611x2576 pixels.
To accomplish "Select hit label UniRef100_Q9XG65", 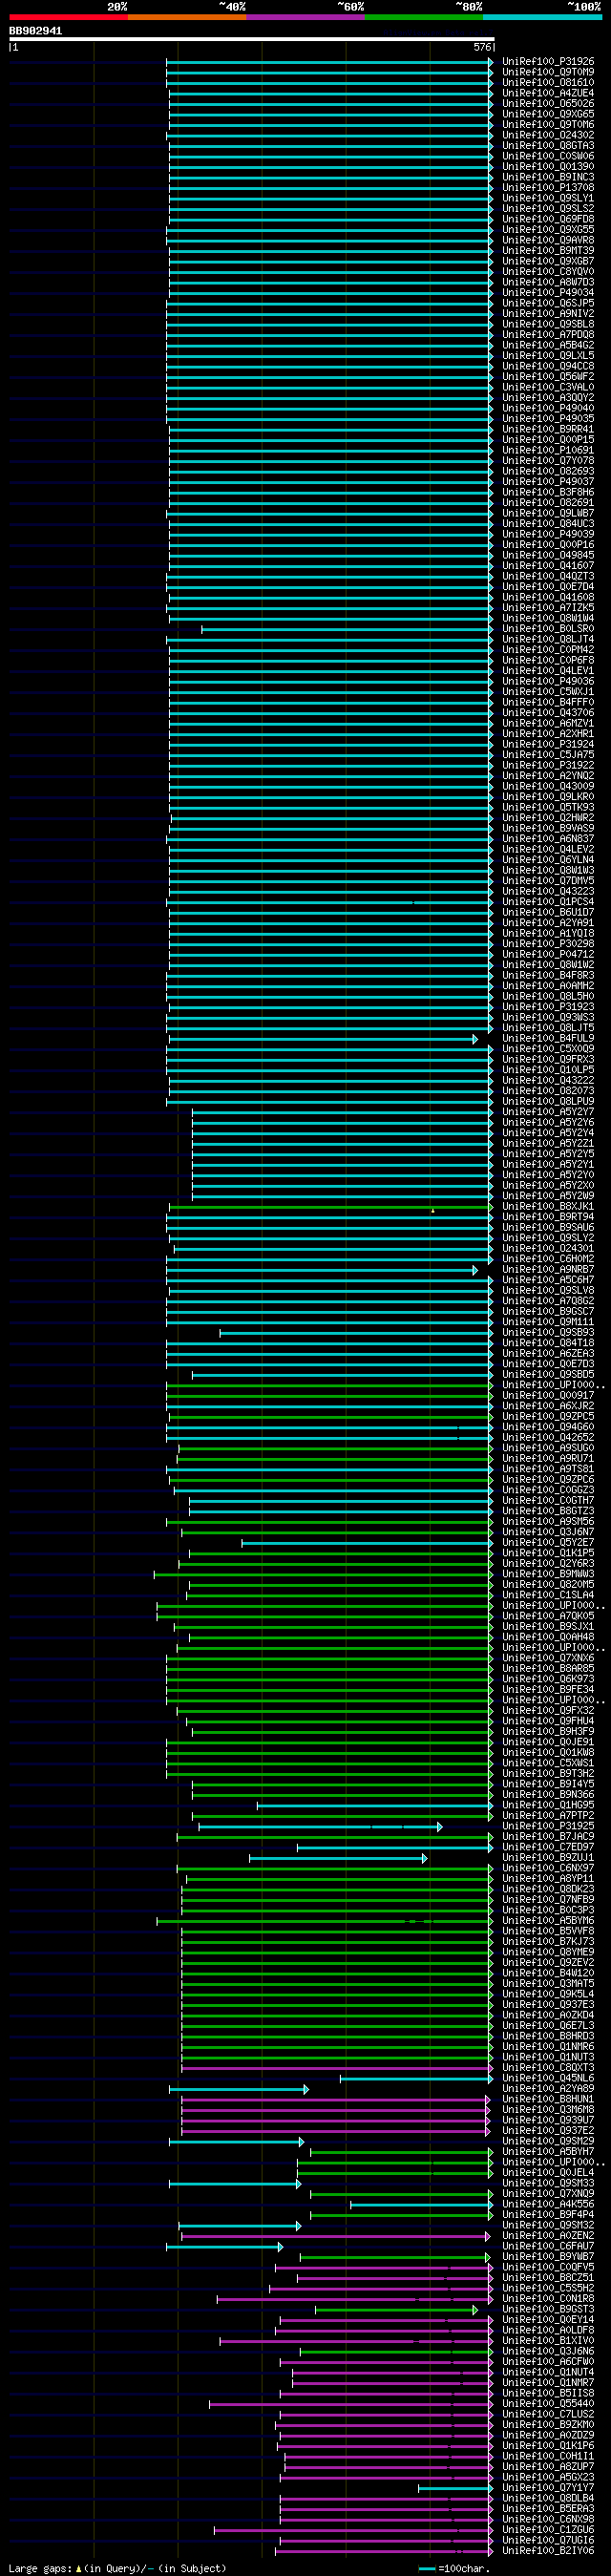I will coord(548,114).
